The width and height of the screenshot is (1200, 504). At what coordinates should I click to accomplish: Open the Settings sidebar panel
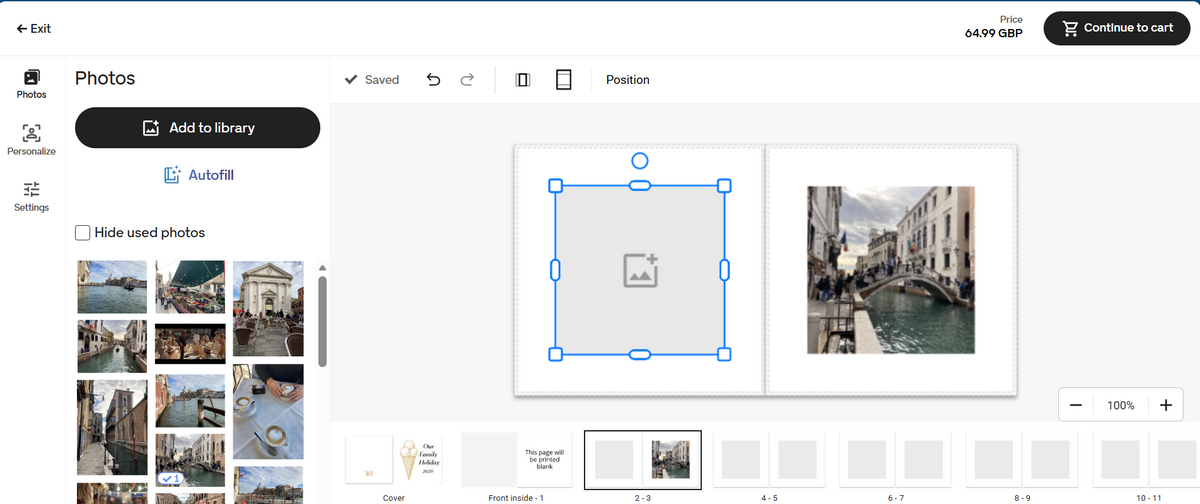pos(31,196)
